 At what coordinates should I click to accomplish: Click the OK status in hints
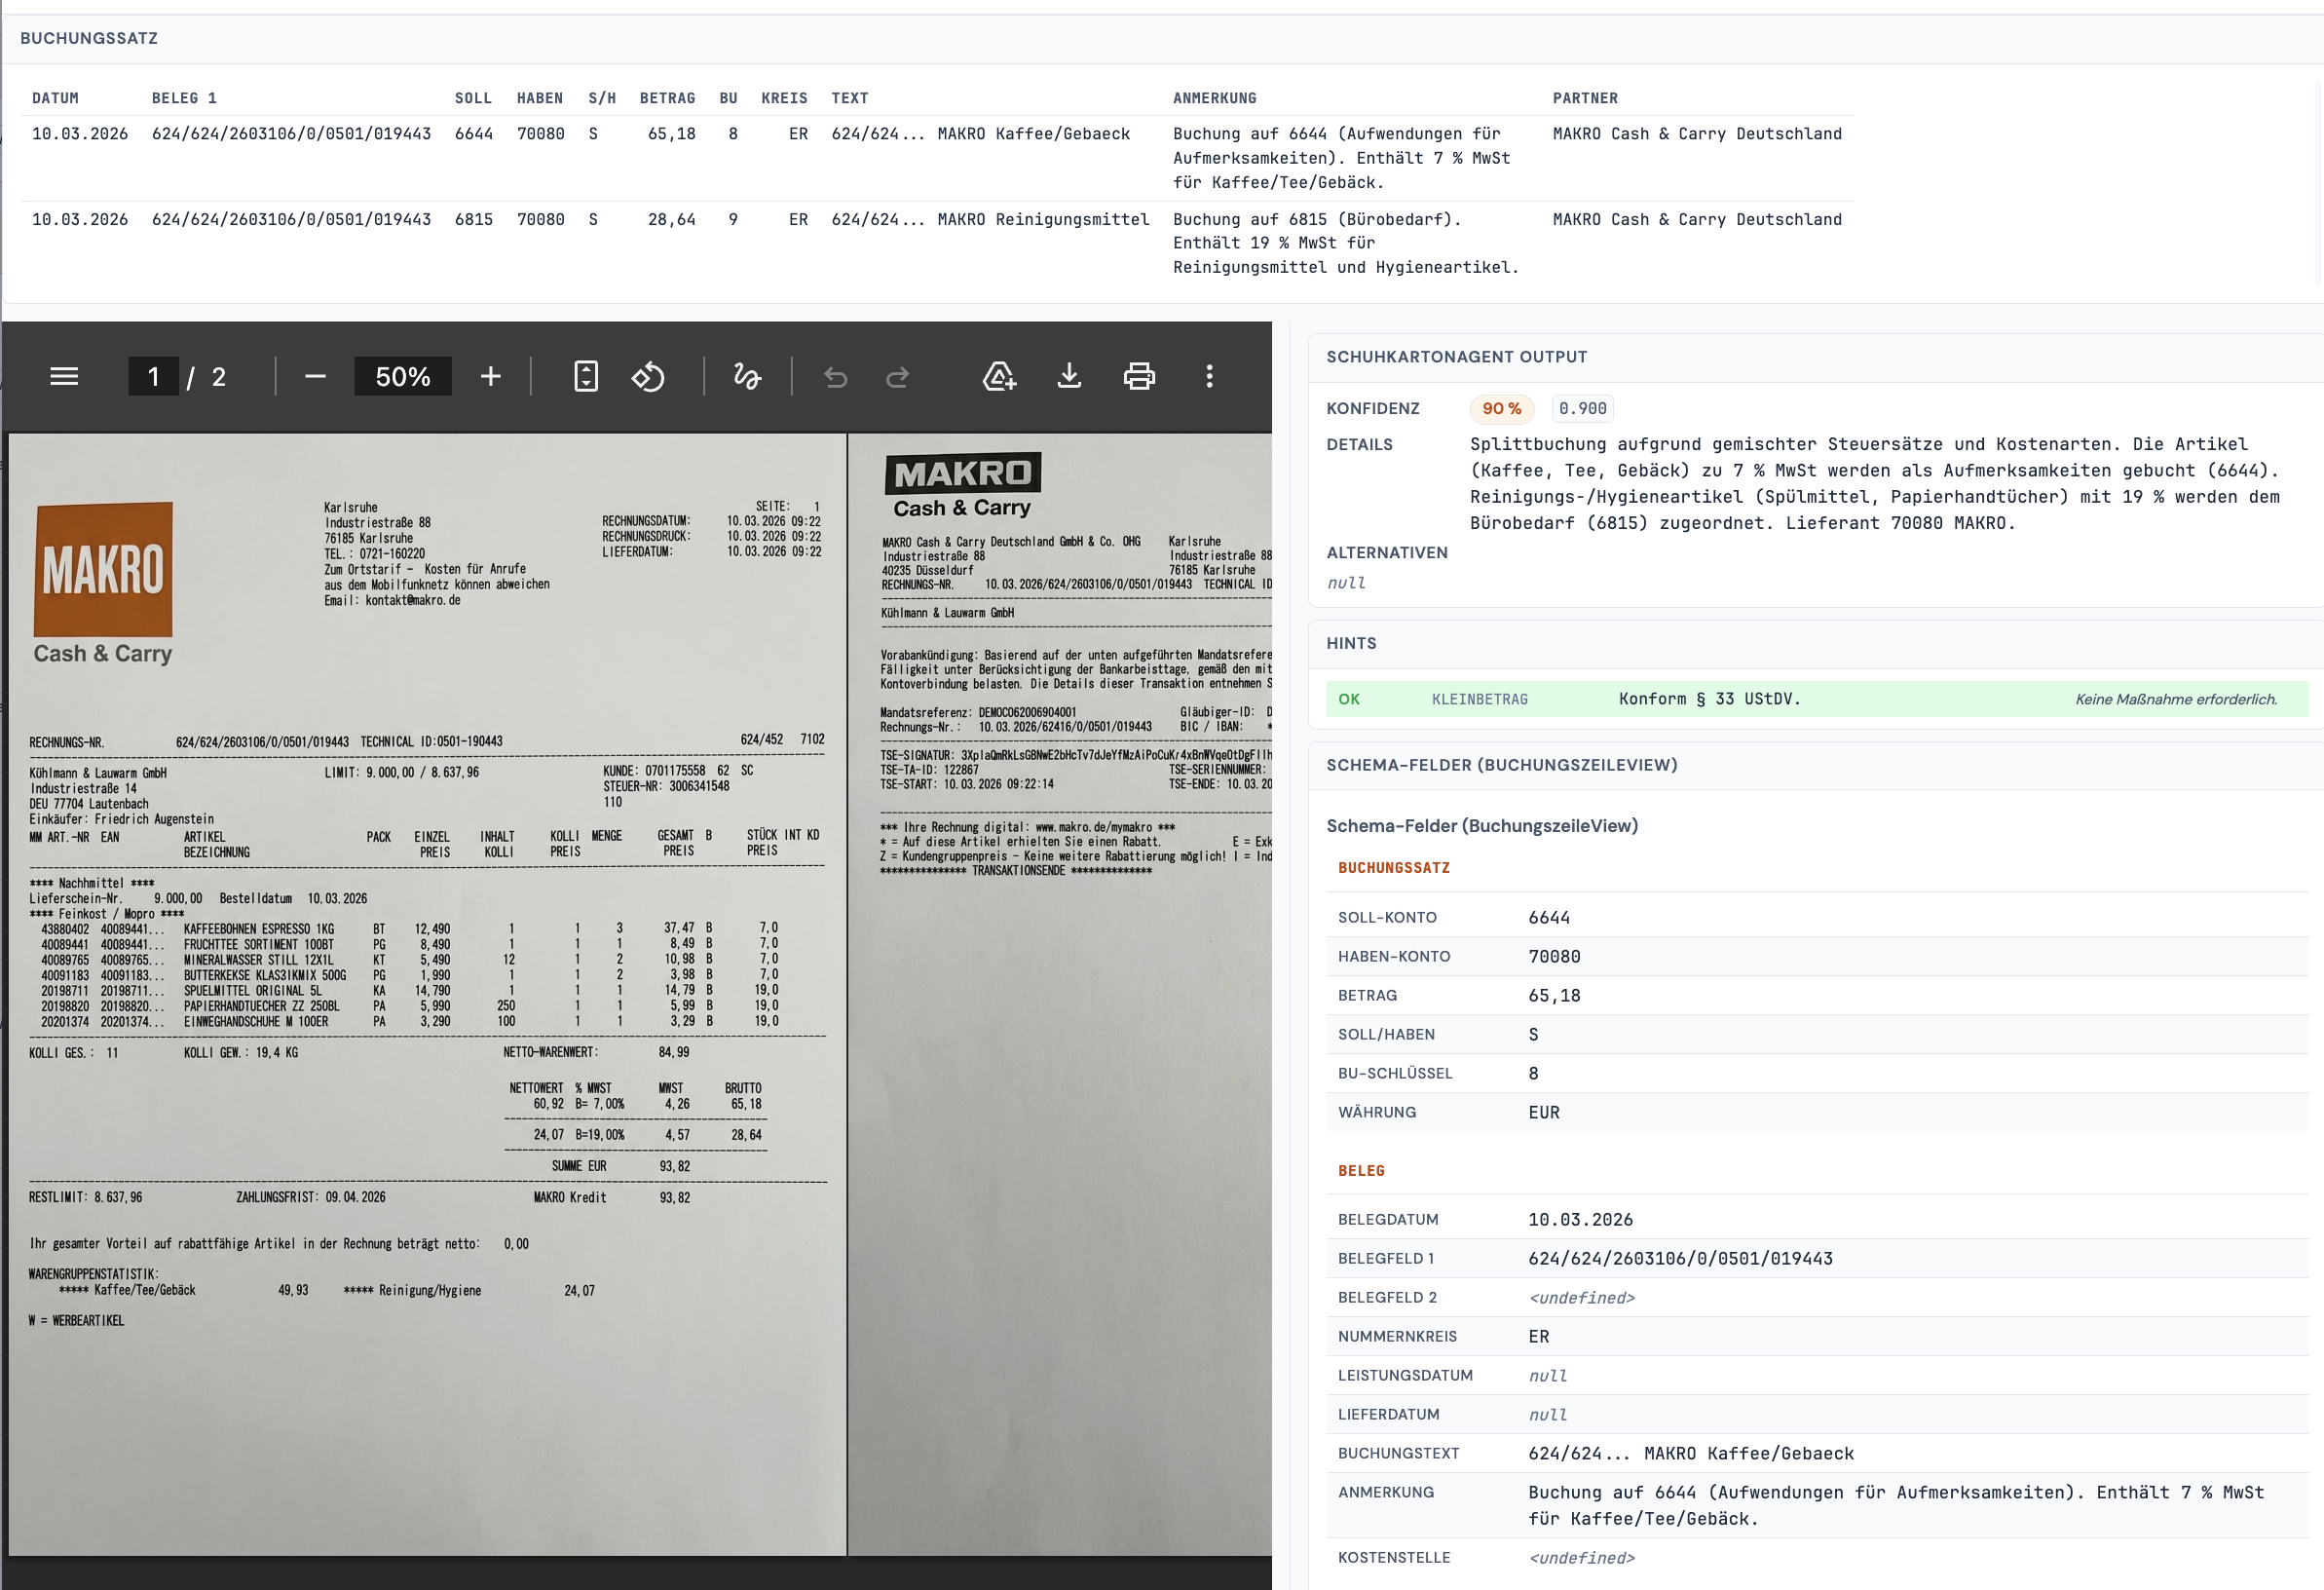(1349, 699)
